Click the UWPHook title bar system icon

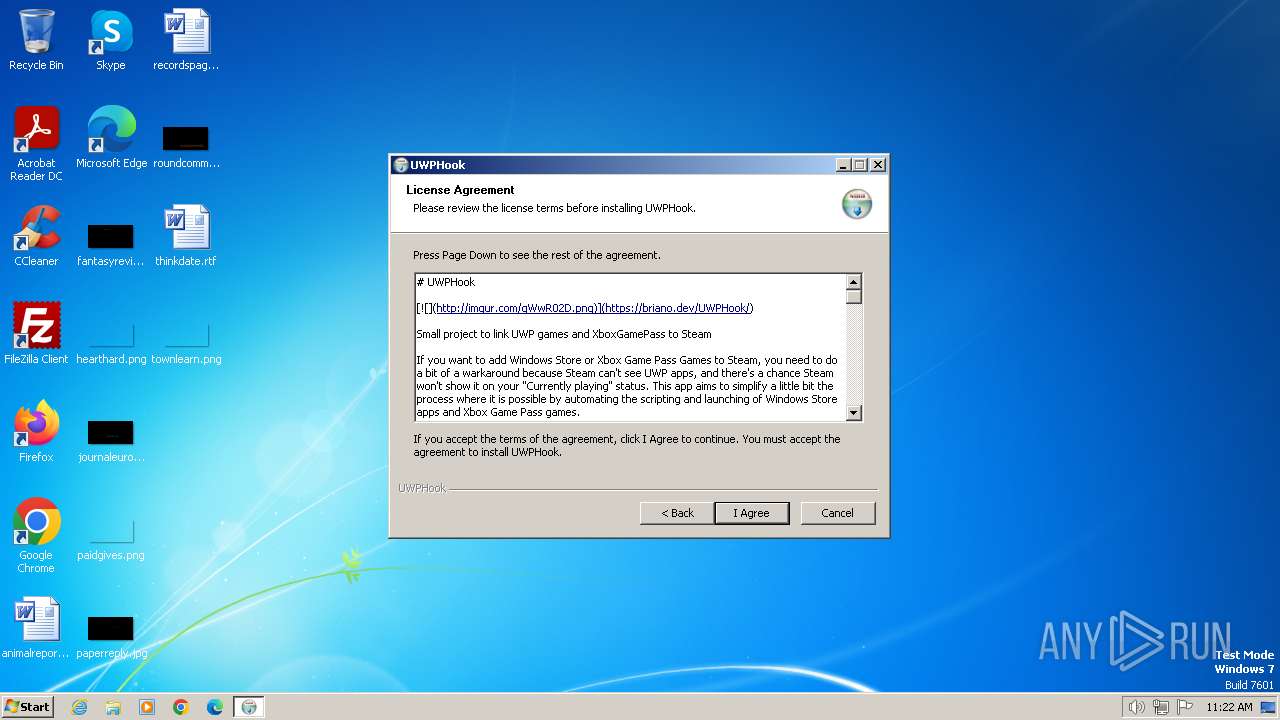point(401,165)
